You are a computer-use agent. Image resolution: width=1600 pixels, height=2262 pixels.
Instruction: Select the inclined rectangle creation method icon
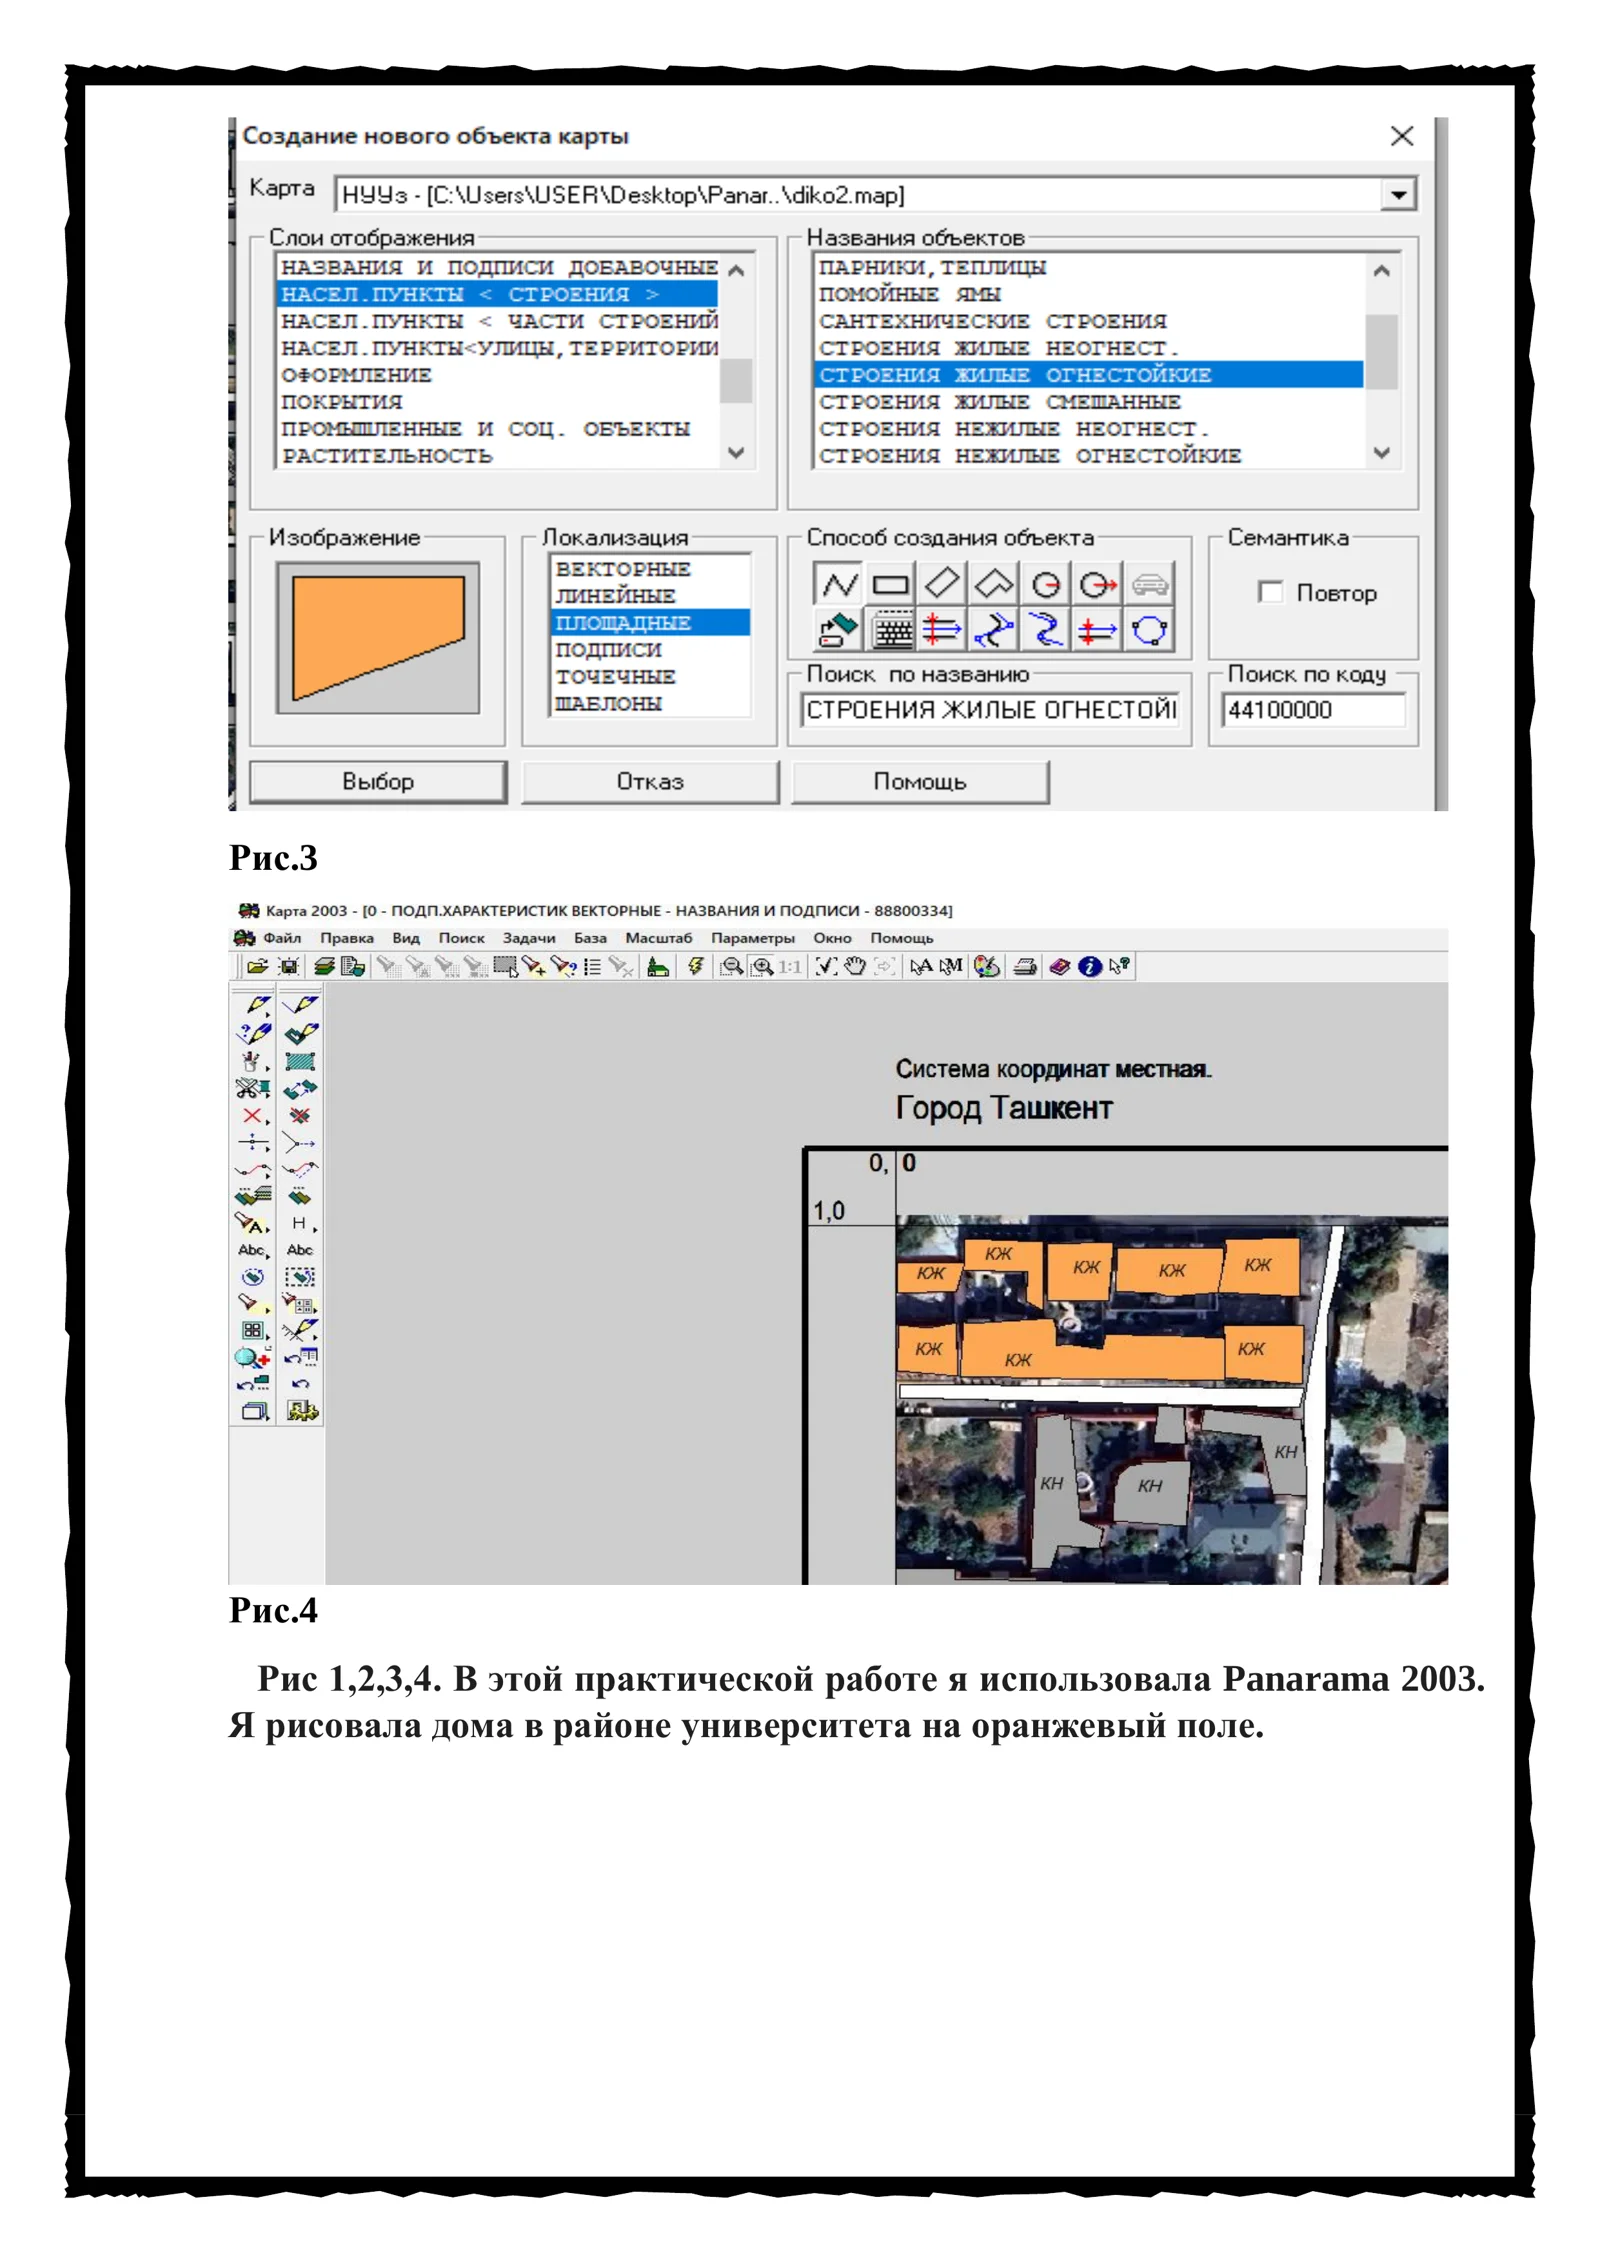point(943,583)
